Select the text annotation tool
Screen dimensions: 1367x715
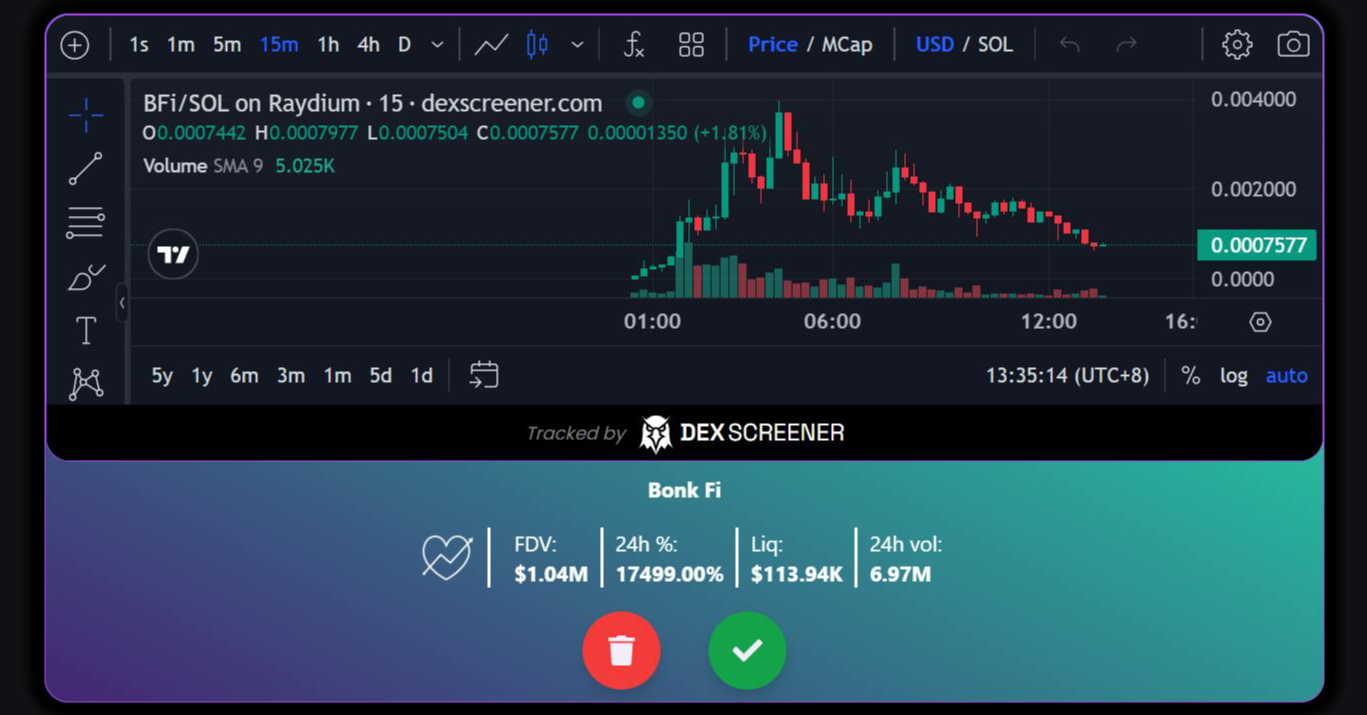pos(86,330)
